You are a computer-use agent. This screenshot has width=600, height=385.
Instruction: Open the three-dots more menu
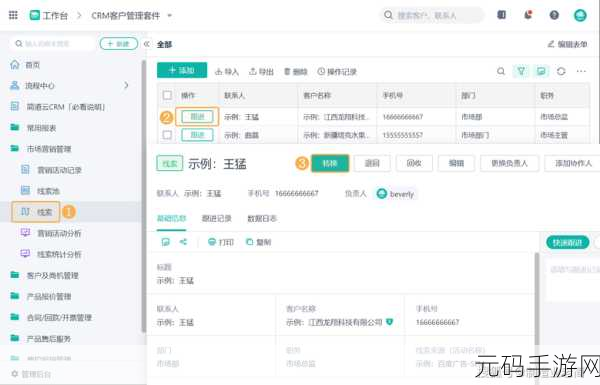(581, 71)
